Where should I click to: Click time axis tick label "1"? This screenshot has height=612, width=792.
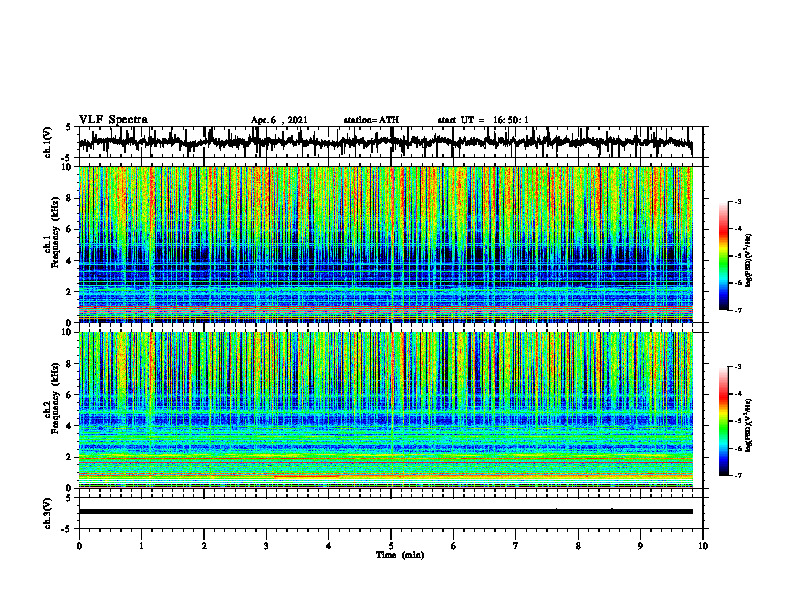click(x=141, y=546)
